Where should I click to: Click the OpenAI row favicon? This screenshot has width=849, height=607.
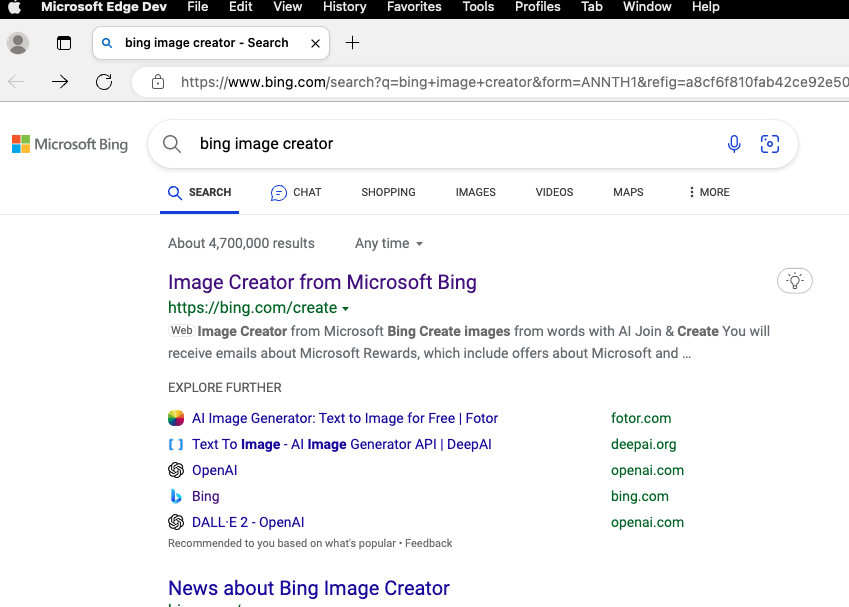point(176,470)
